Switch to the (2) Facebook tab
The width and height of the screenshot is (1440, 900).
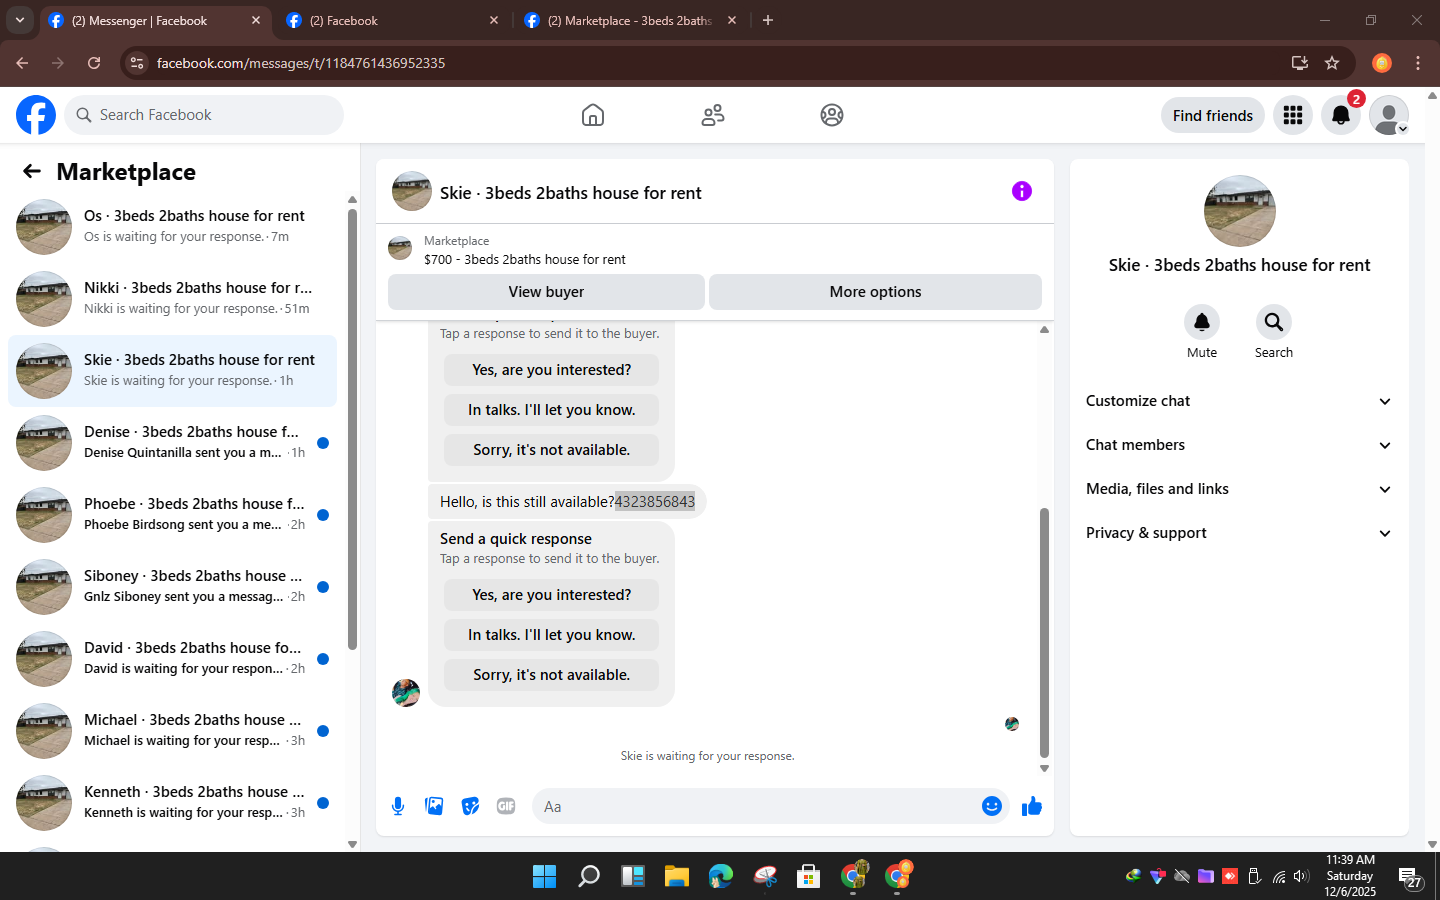coord(392,20)
